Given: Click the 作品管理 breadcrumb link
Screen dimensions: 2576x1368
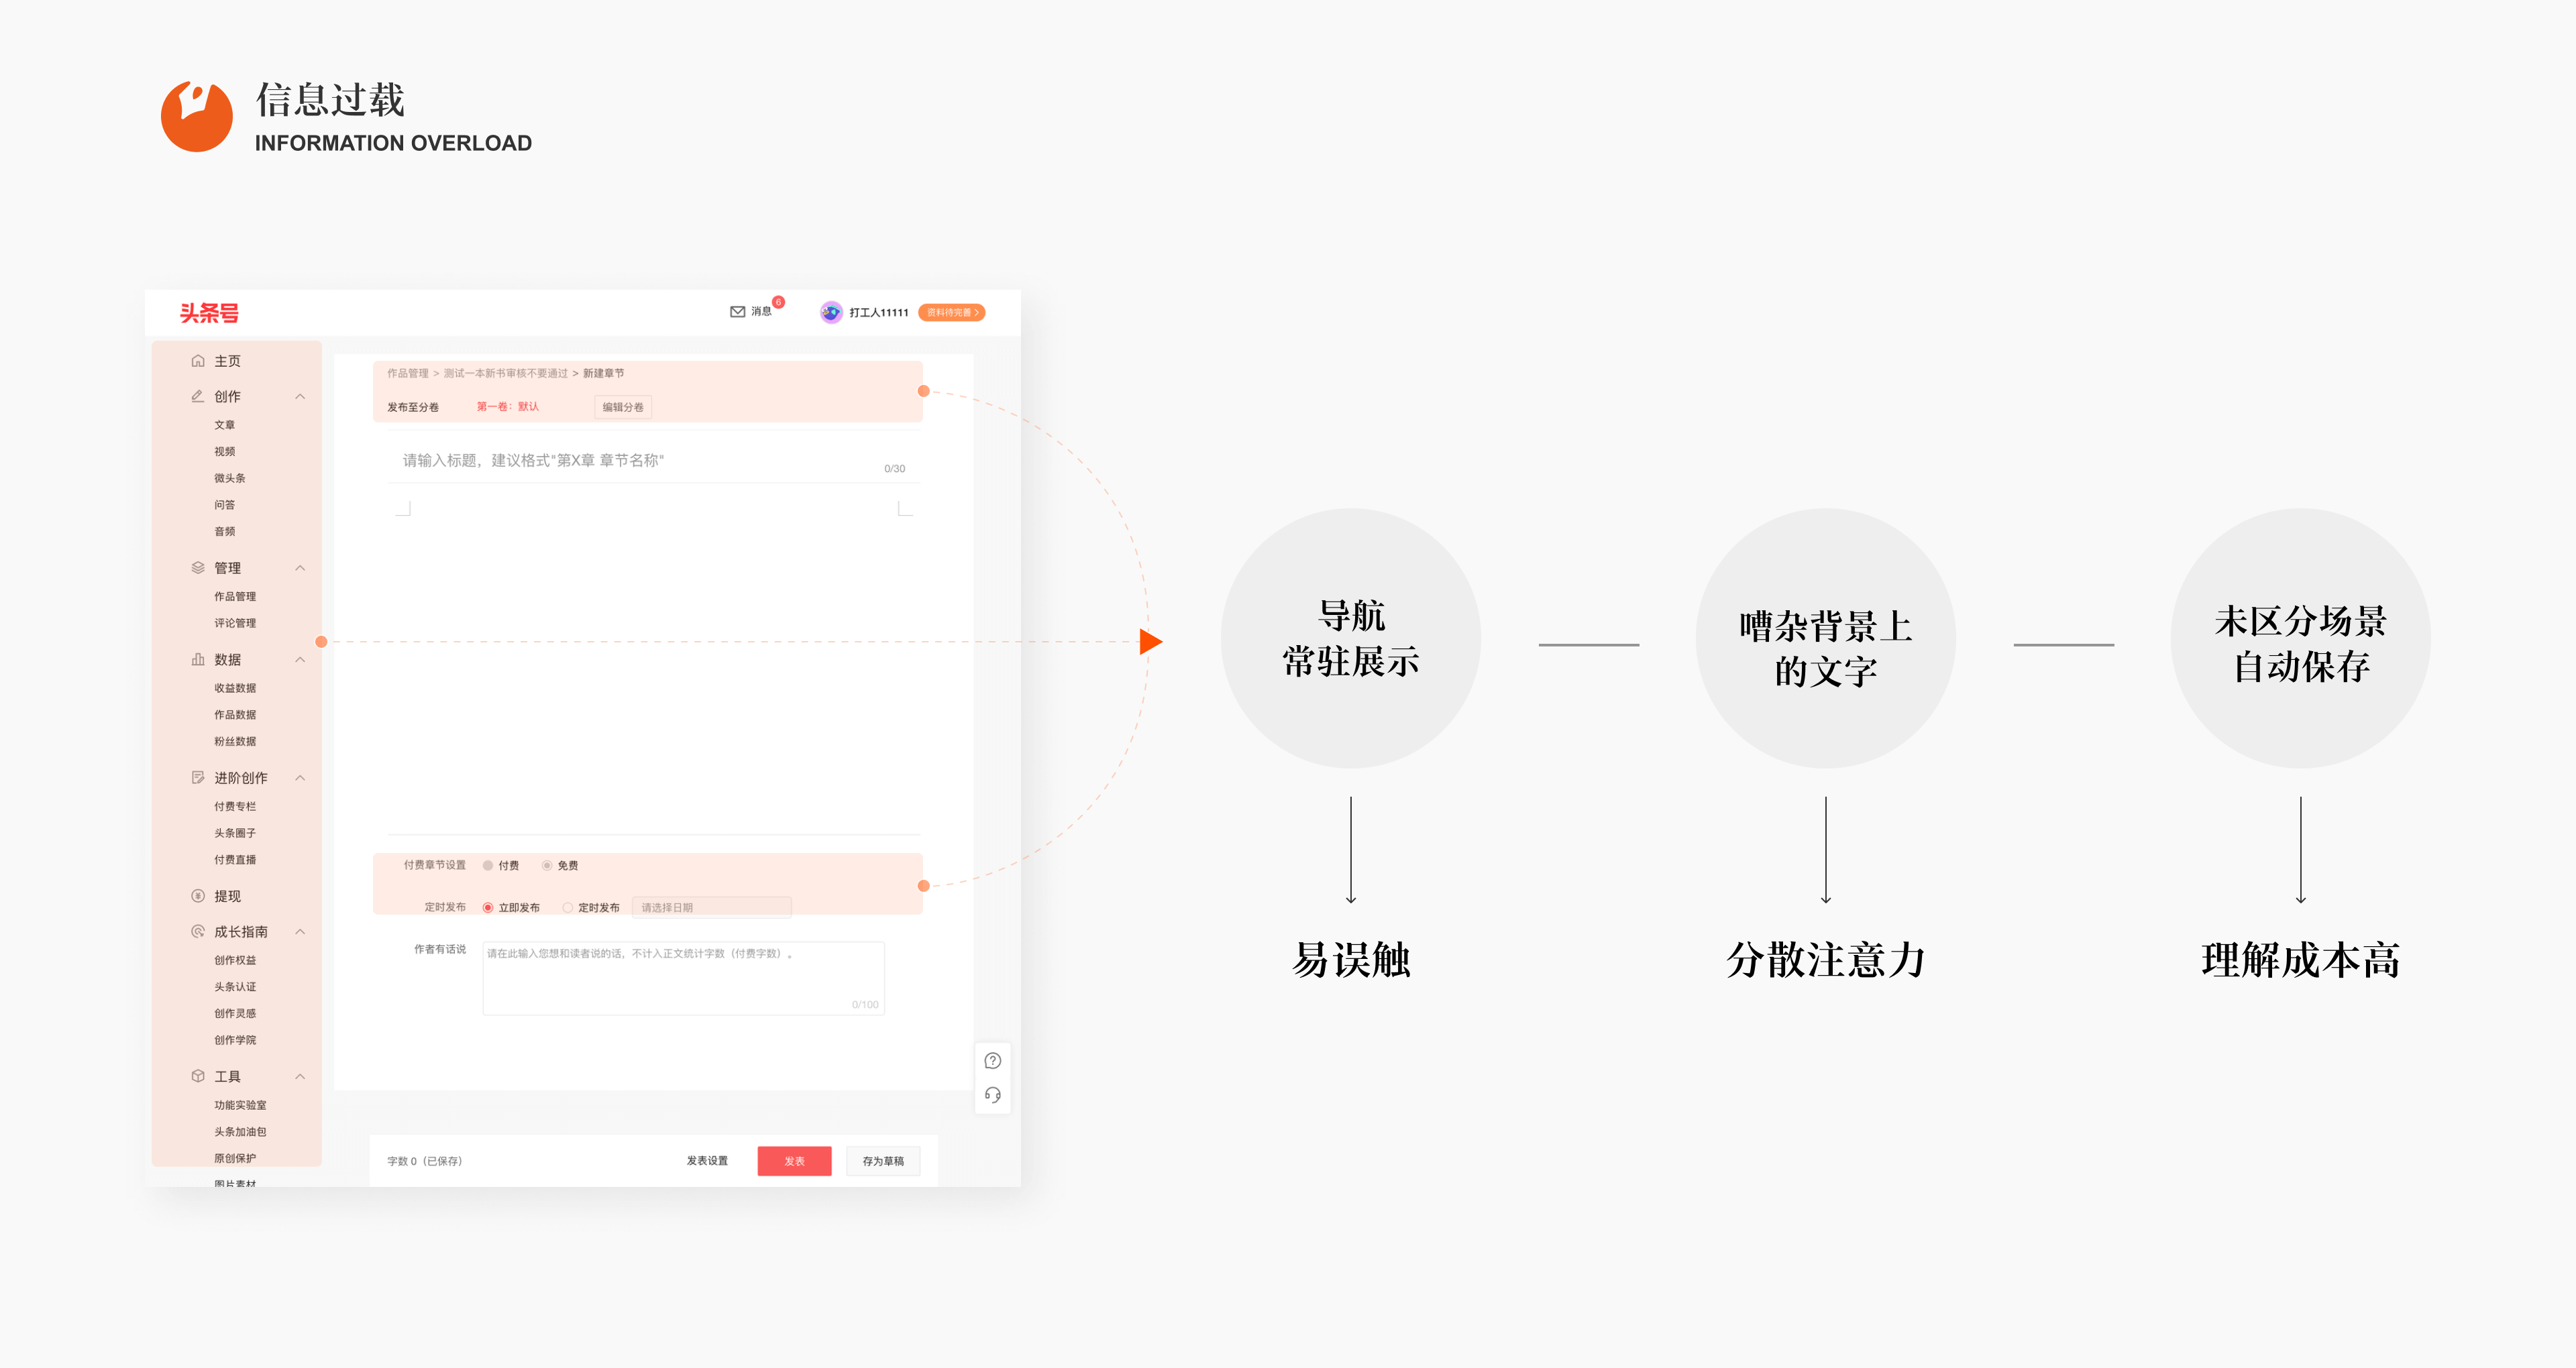Looking at the screenshot, I should (x=408, y=374).
